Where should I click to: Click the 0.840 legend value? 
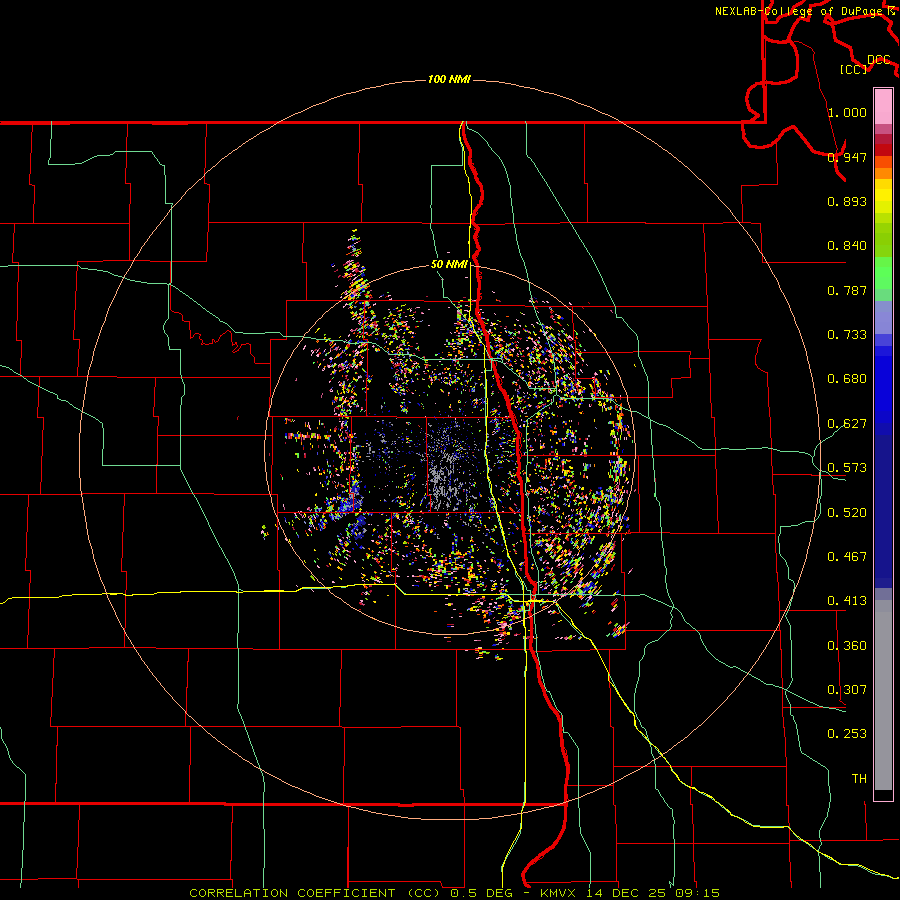[847, 246]
